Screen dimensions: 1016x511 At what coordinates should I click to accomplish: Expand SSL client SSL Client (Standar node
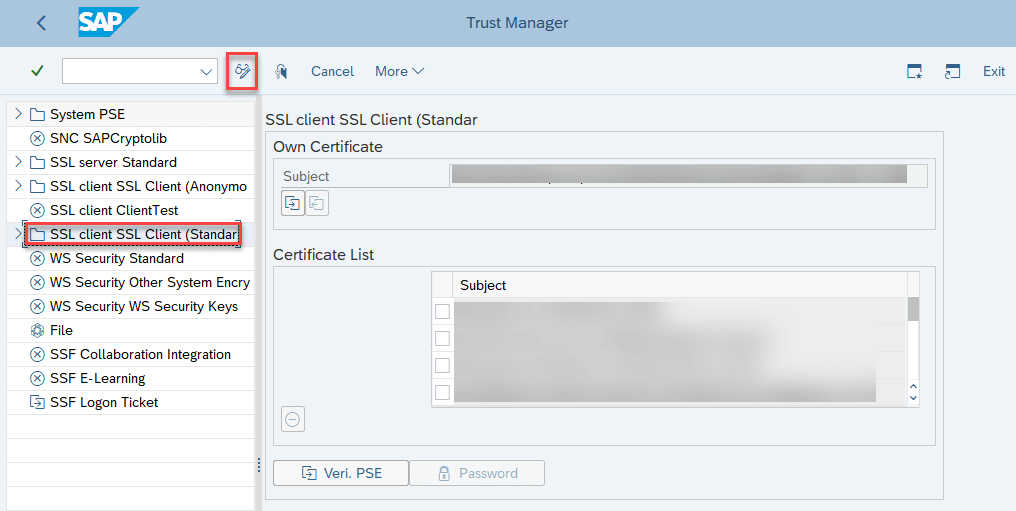point(18,234)
